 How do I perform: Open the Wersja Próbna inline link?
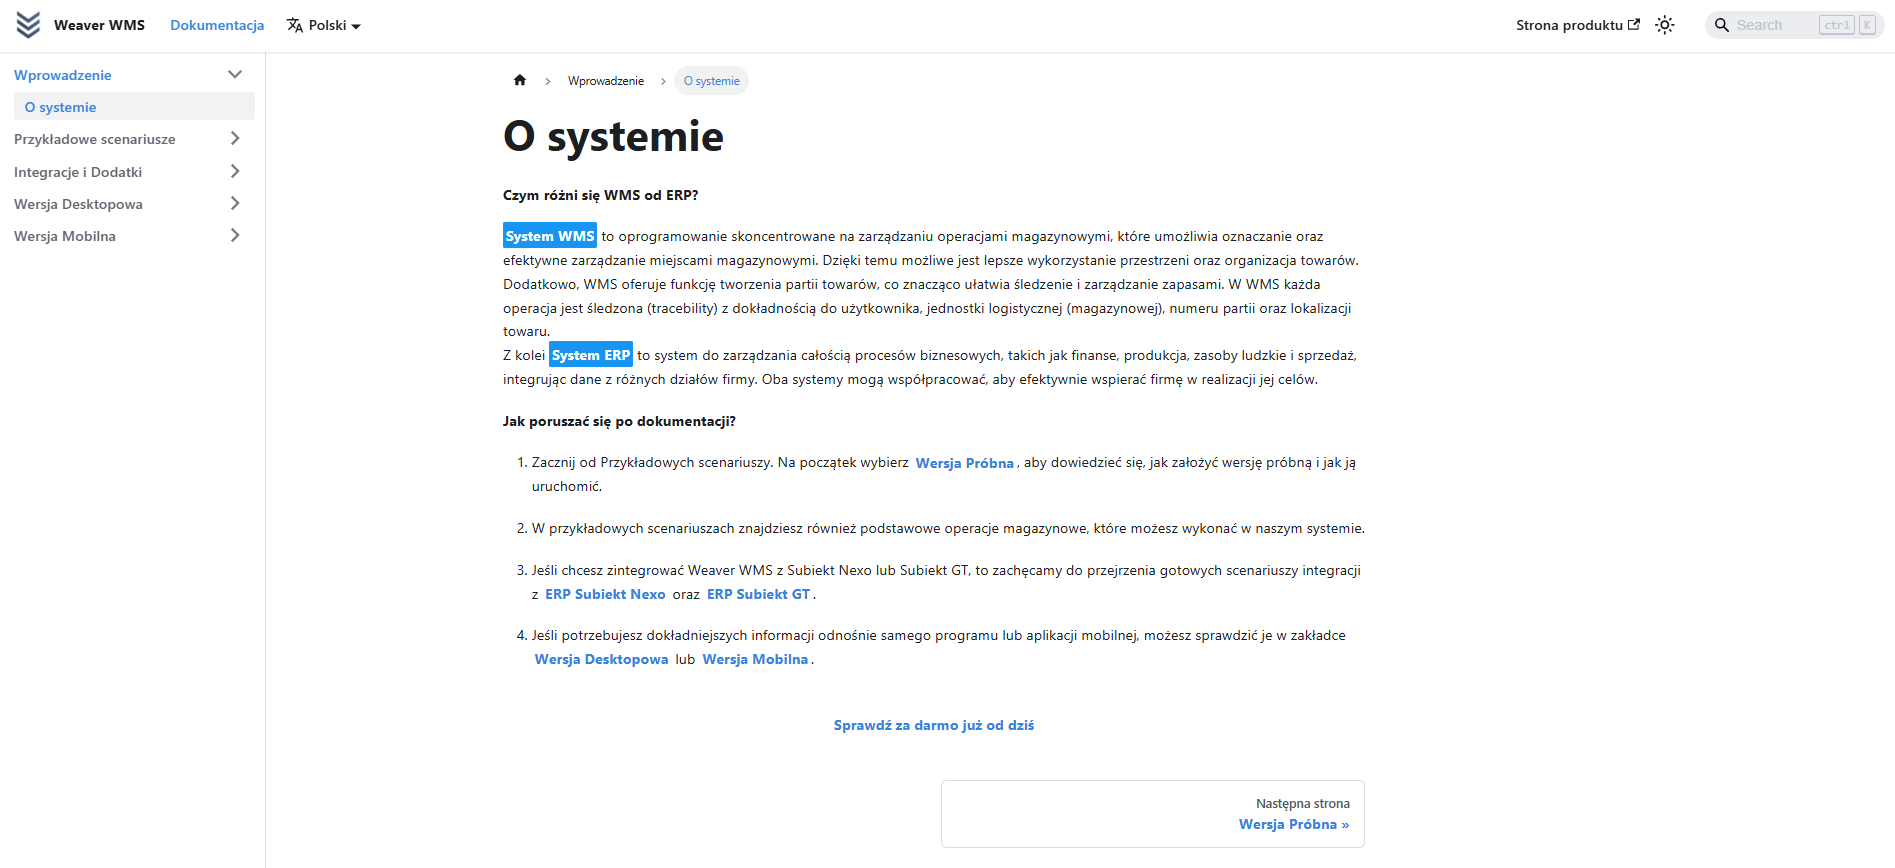[964, 463]
